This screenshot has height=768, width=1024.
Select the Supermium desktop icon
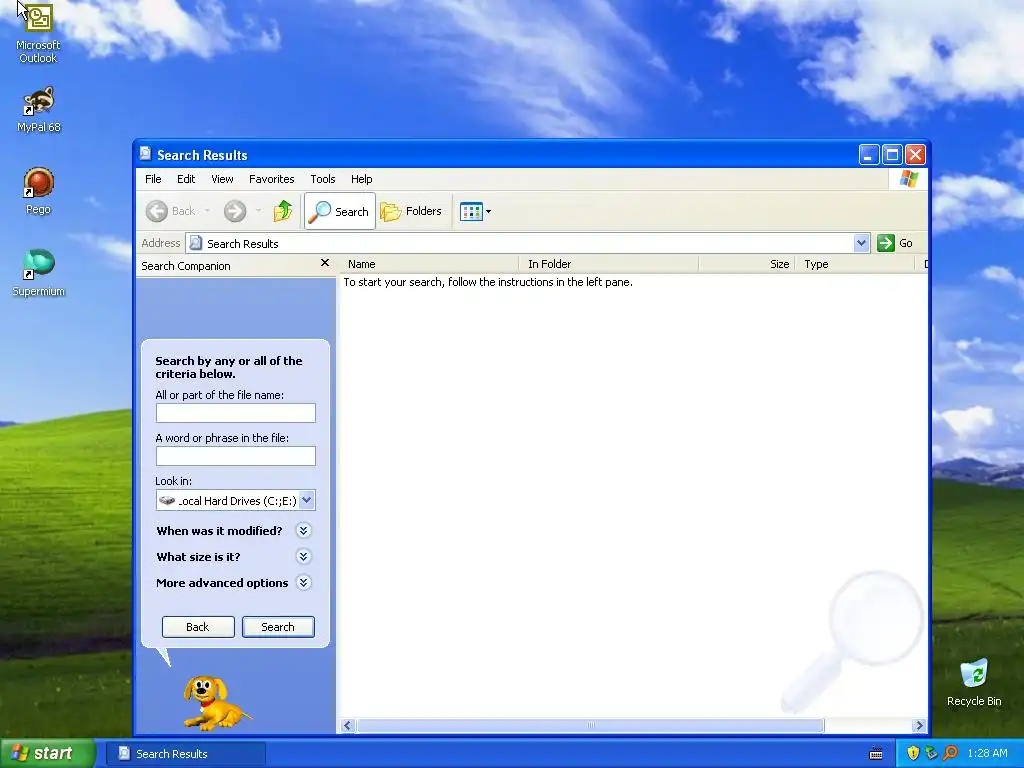[39, 273]
